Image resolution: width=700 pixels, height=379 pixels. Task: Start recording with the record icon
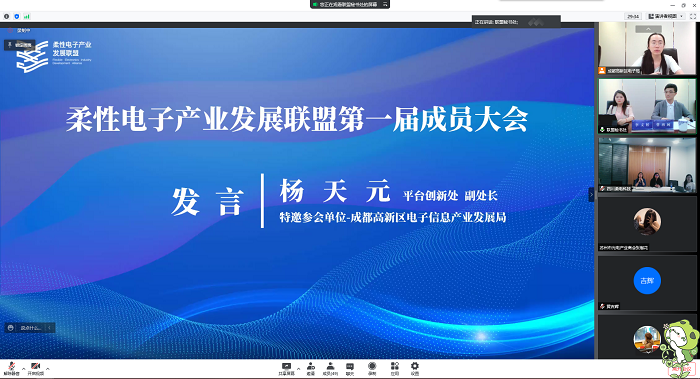coord(372,369)
